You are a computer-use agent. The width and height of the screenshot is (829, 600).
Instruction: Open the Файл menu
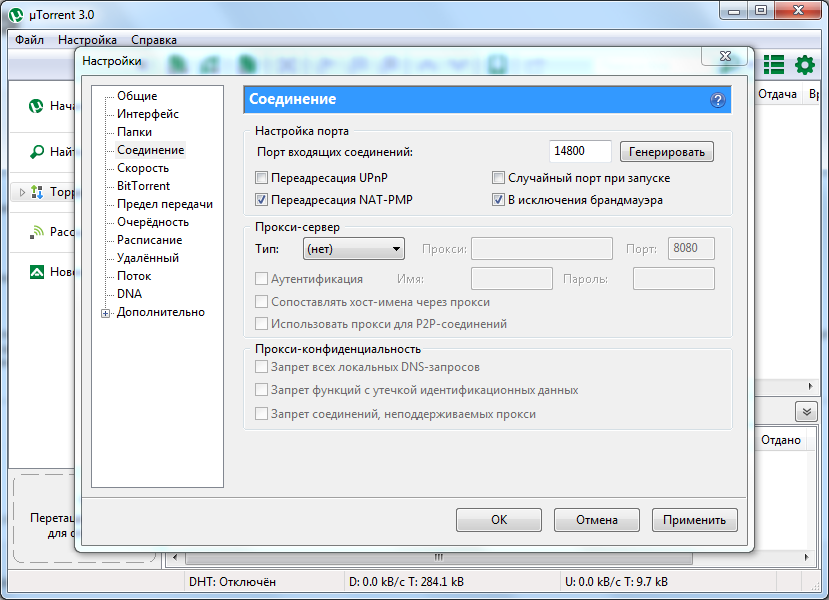(x=29, y=40)
